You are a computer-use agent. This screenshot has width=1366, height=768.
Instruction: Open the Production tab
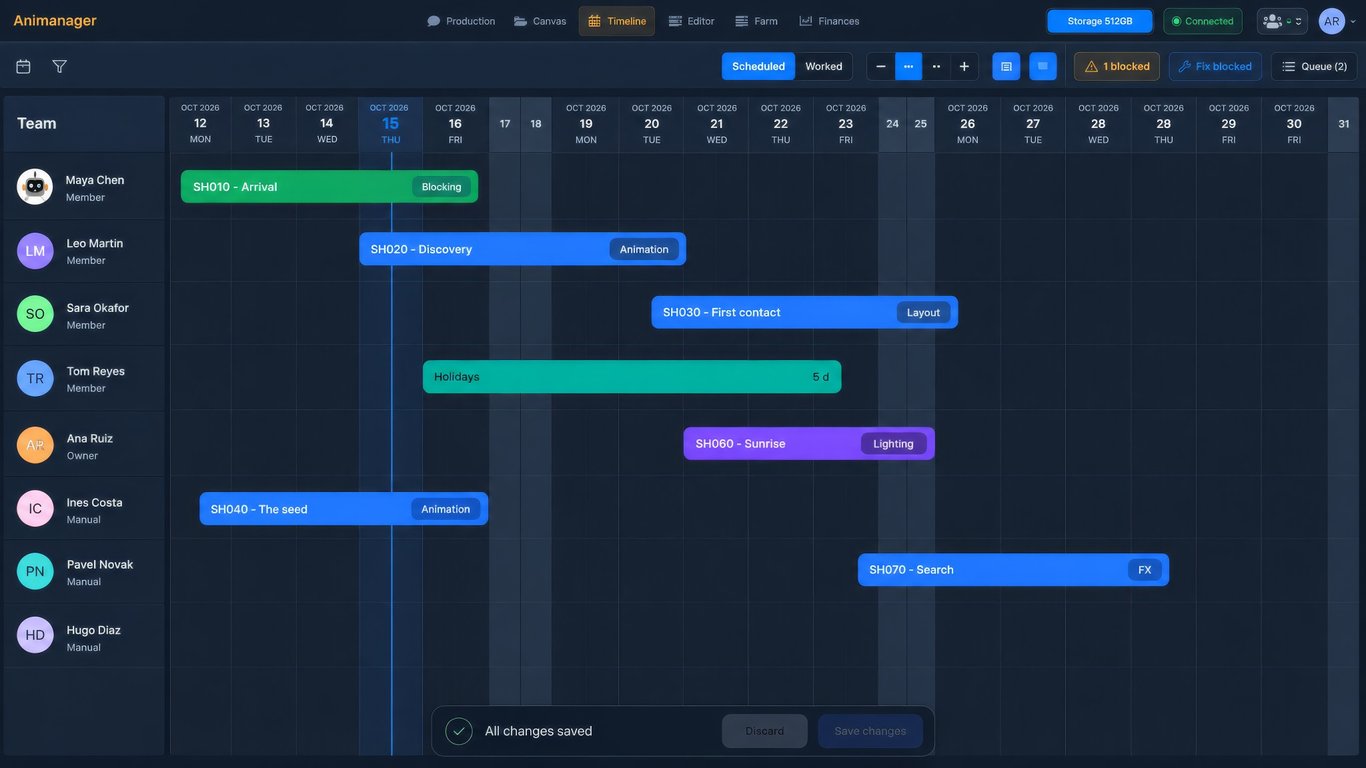tap(461, 21)
